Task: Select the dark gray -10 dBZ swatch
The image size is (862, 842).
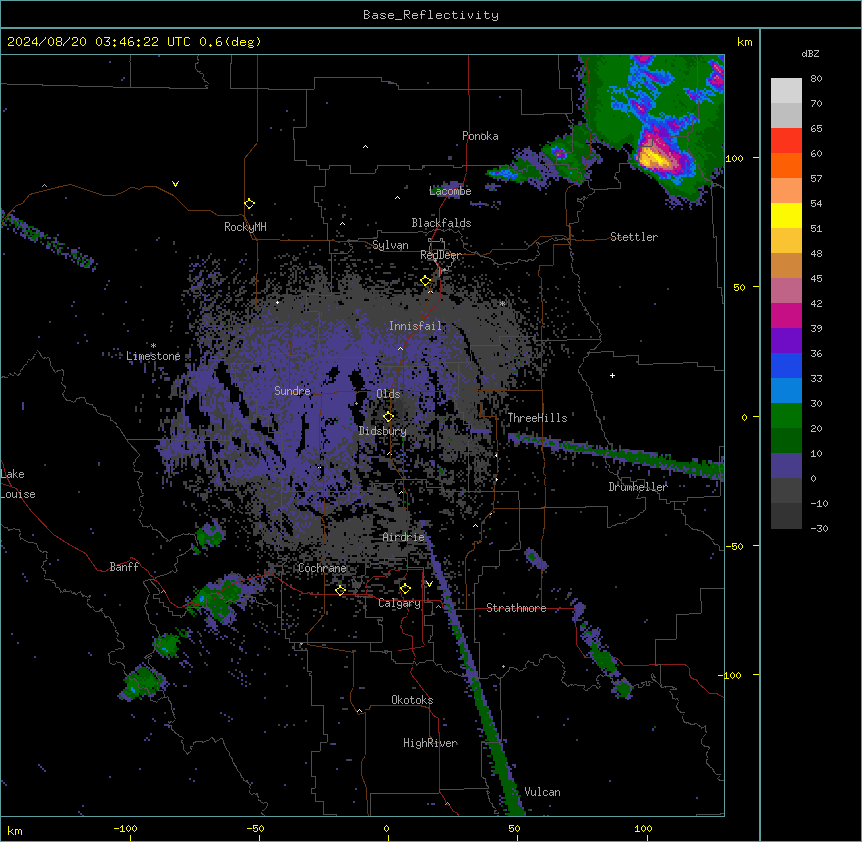Action: 786,516
